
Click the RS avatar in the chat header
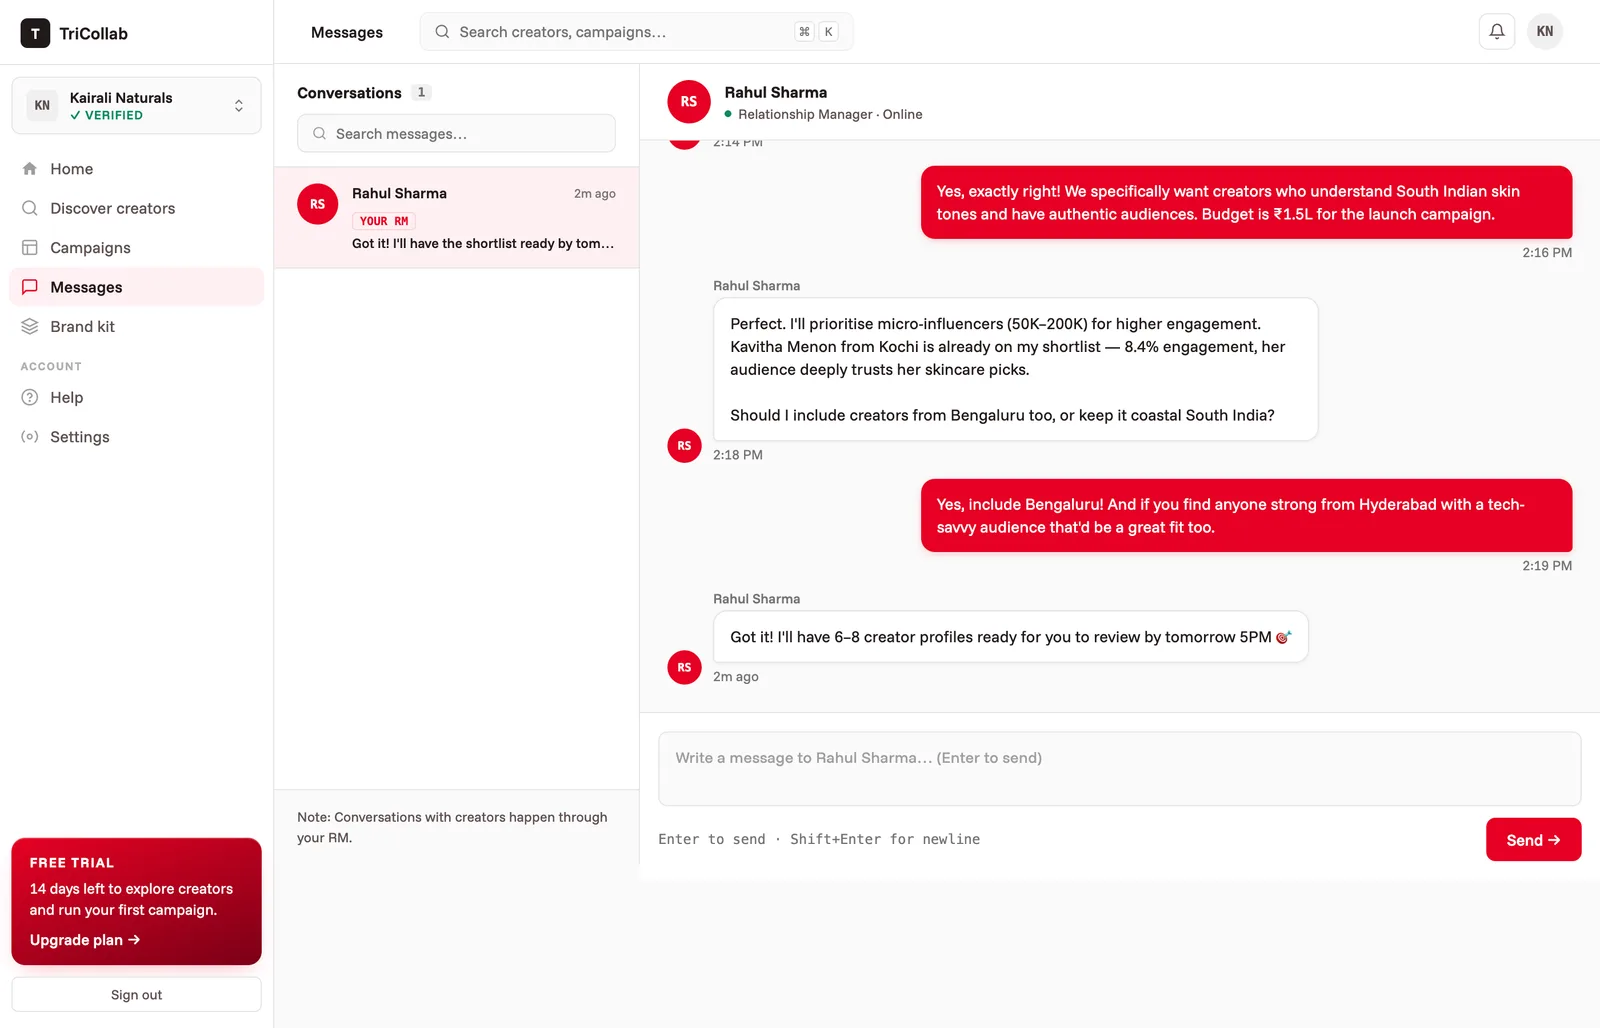click(689, 102)
